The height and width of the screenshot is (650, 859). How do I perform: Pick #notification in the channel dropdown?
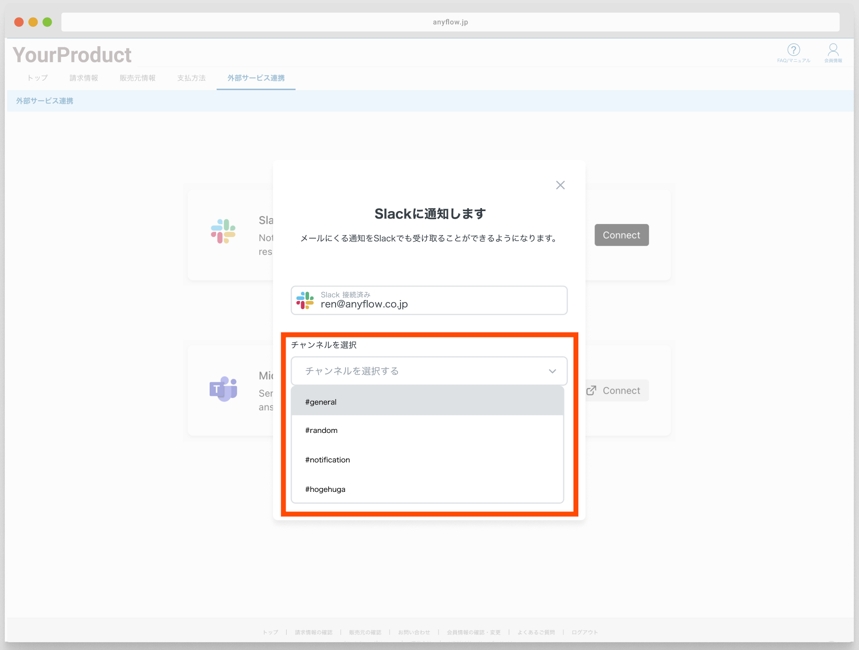point(427,460)
